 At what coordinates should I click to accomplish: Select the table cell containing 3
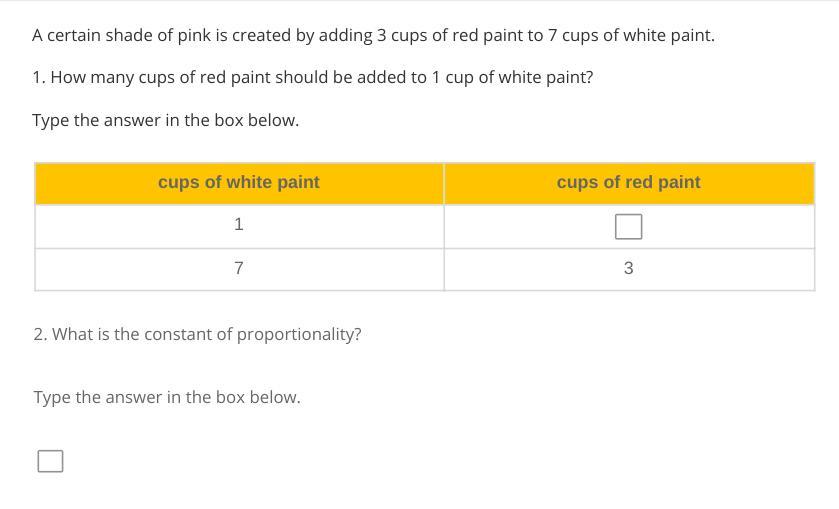click(x=628, y=268)
